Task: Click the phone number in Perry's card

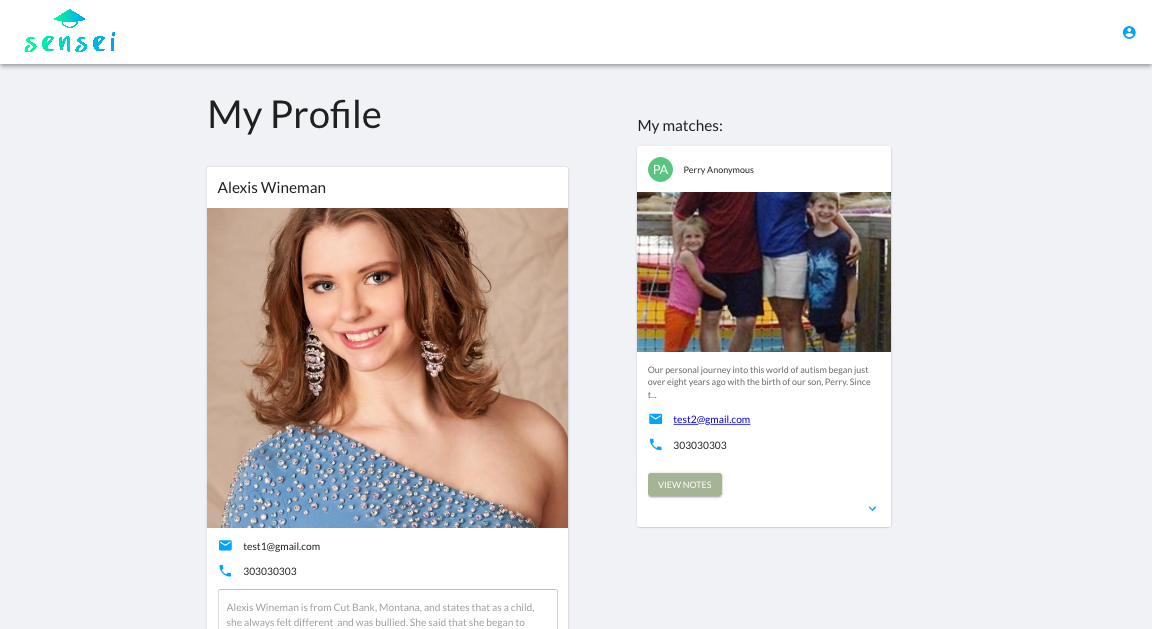Action: point(699,445)
